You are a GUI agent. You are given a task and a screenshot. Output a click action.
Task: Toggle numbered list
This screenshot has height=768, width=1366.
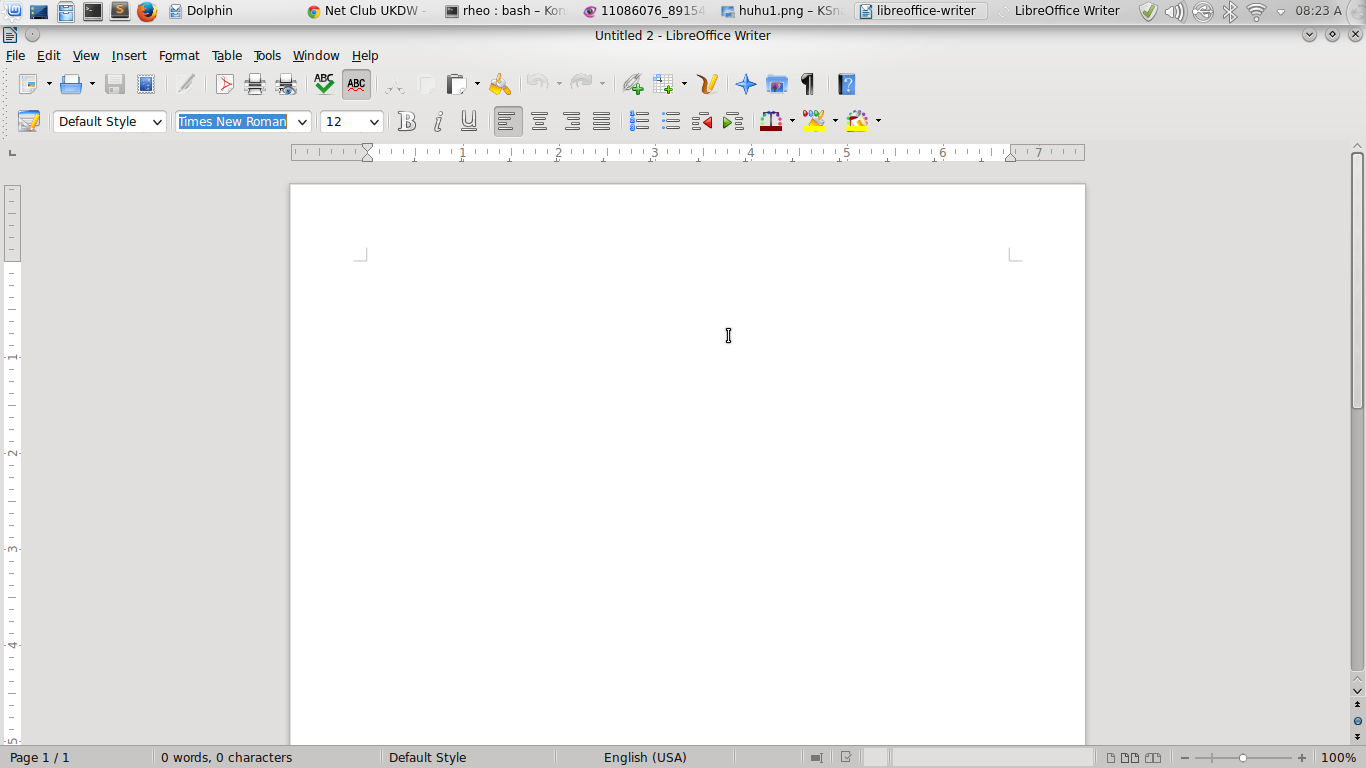(640, 121)
